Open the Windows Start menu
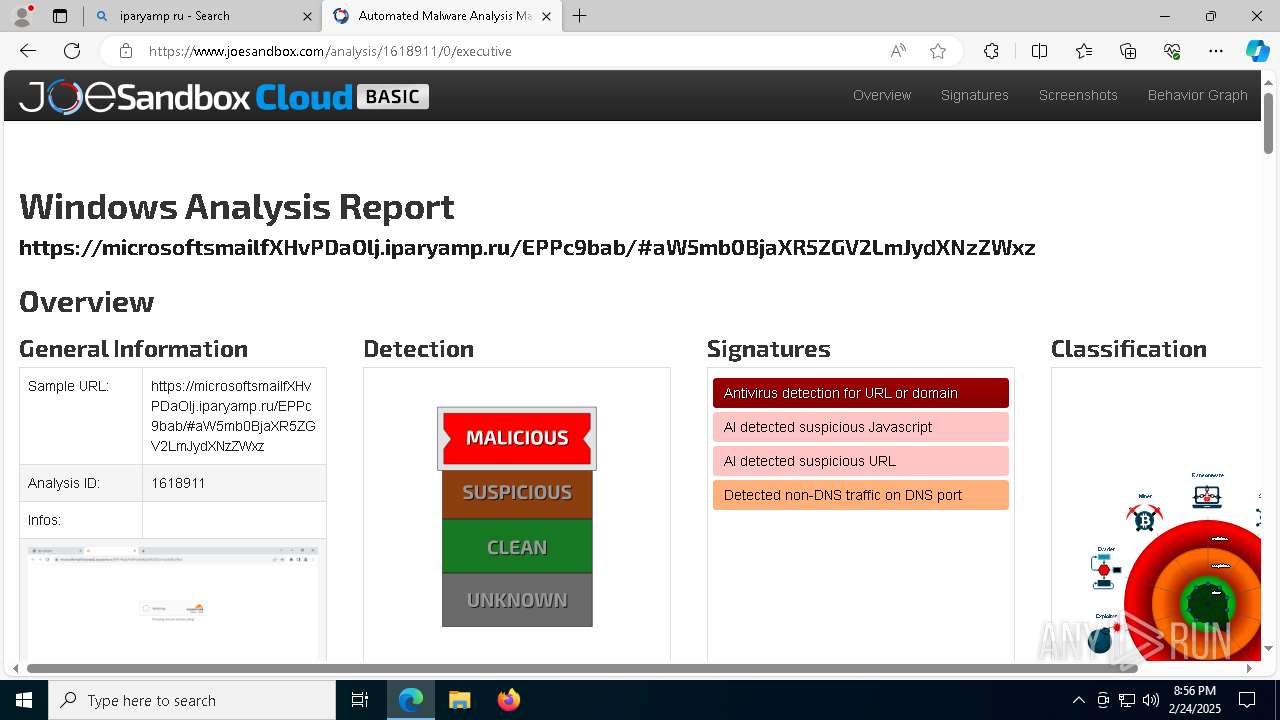This screenshot has width=1280, height=720. pos(24,700)
